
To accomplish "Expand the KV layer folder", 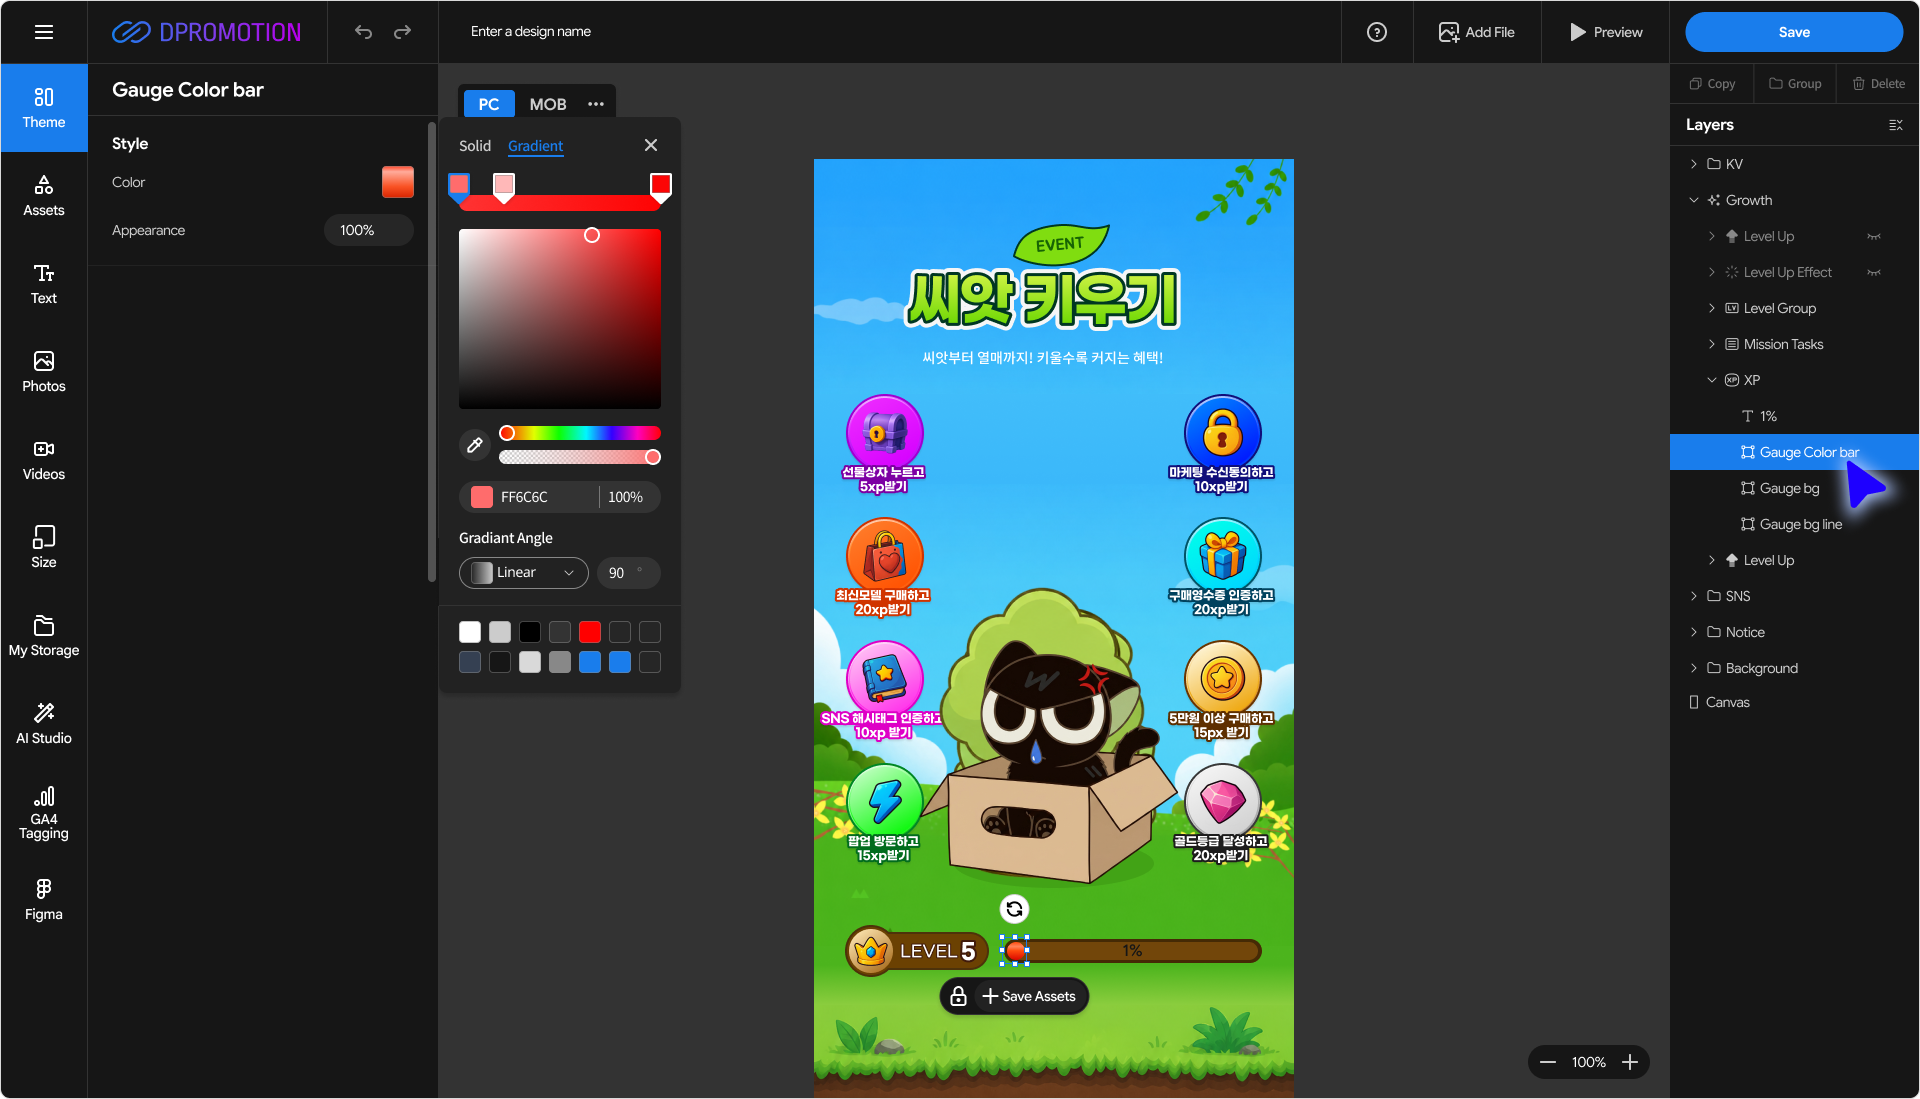I will point(1694,164).
